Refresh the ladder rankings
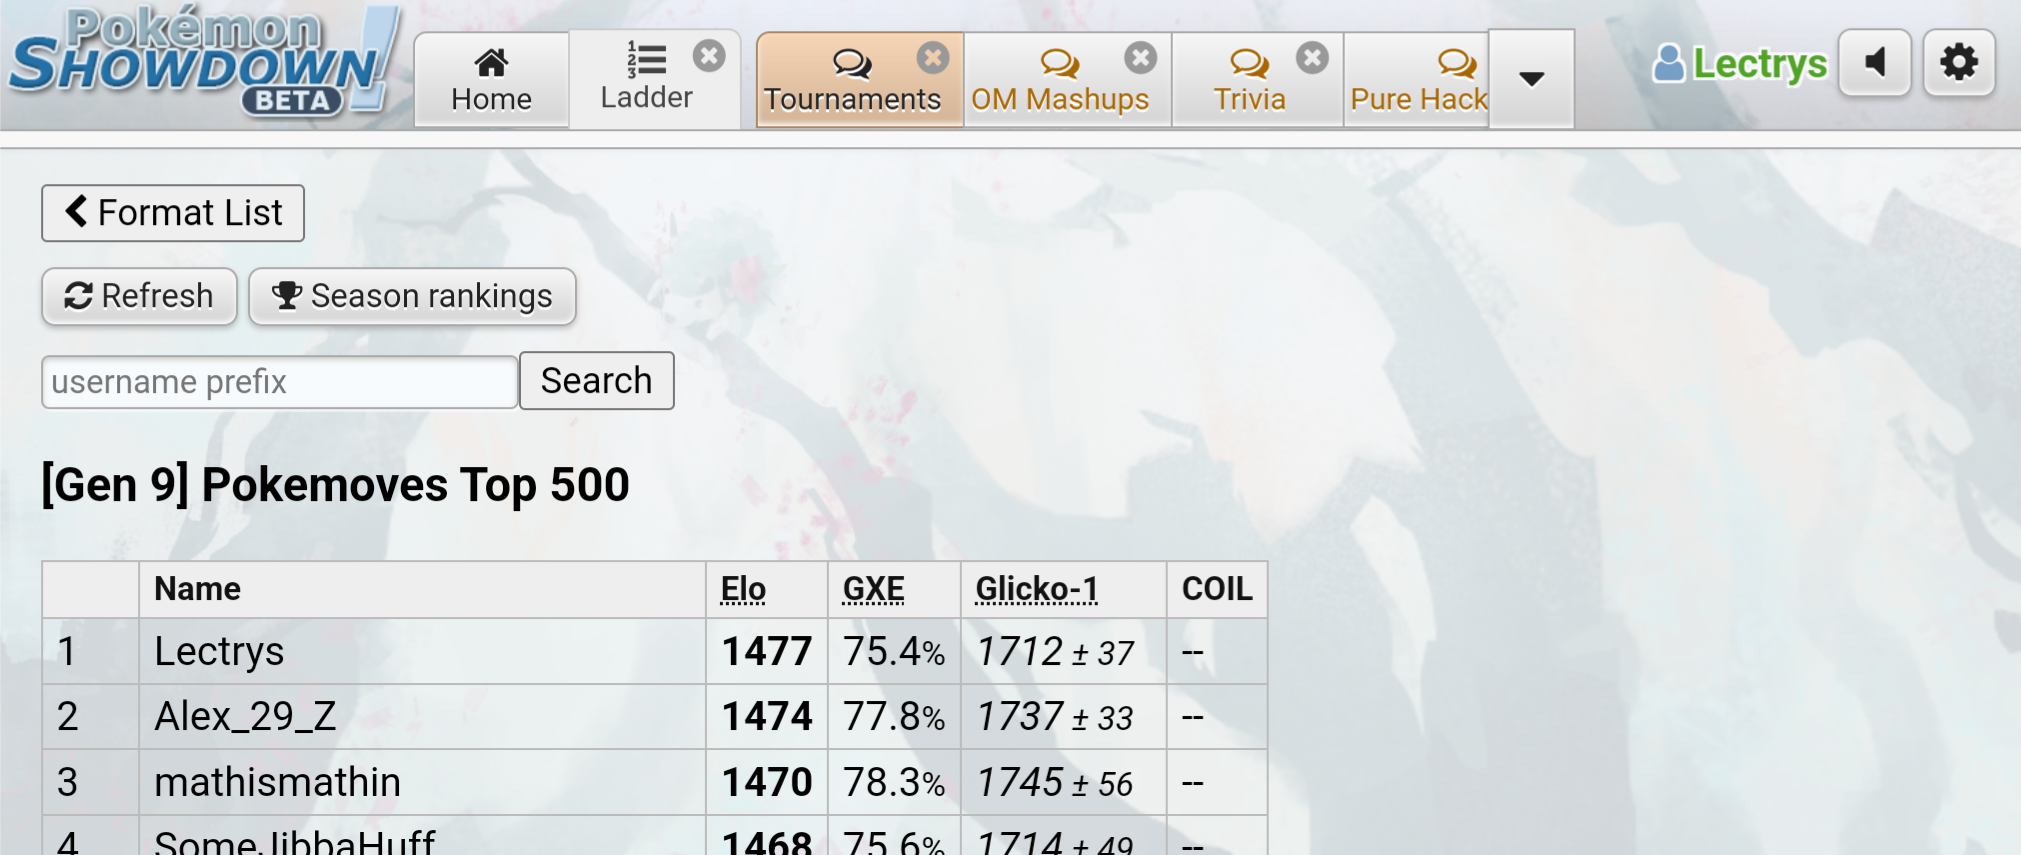This screenshot has width=2021, height=855. pyautogui.click(x=139, y=296)
